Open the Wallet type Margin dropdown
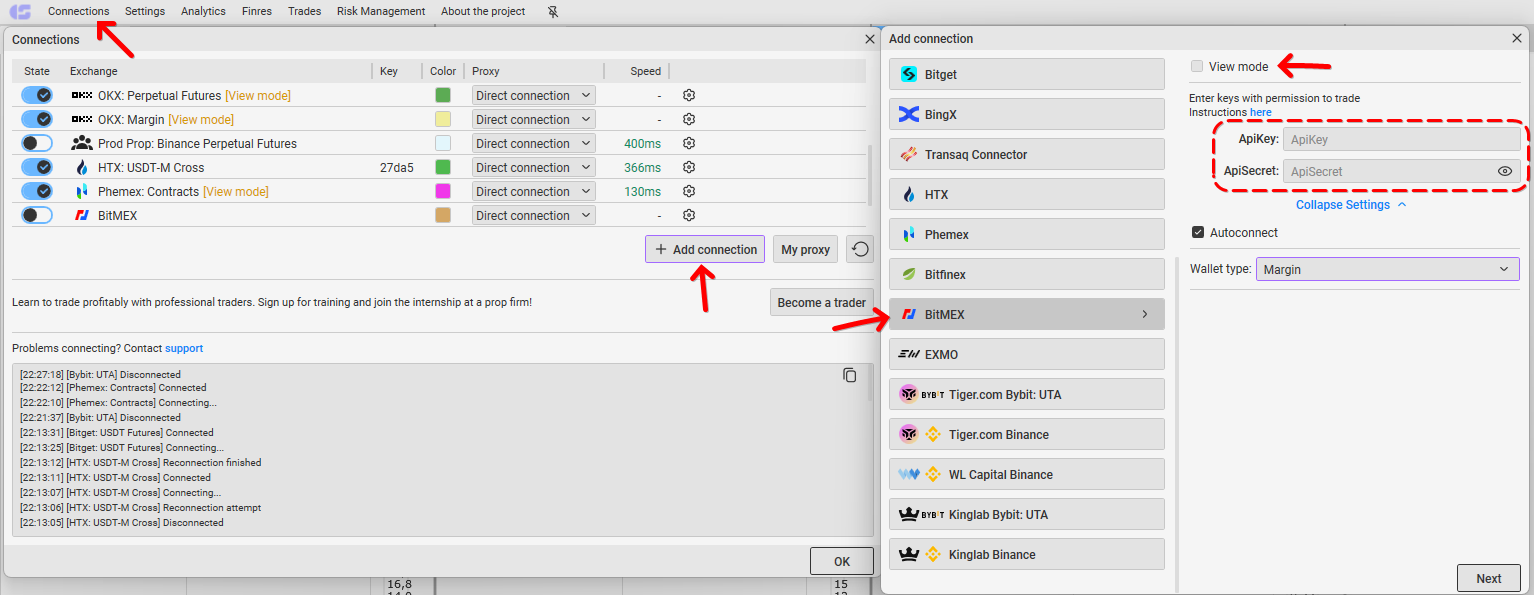The width and height of the screenshot is (1534, 595). tap(1387, 269)
